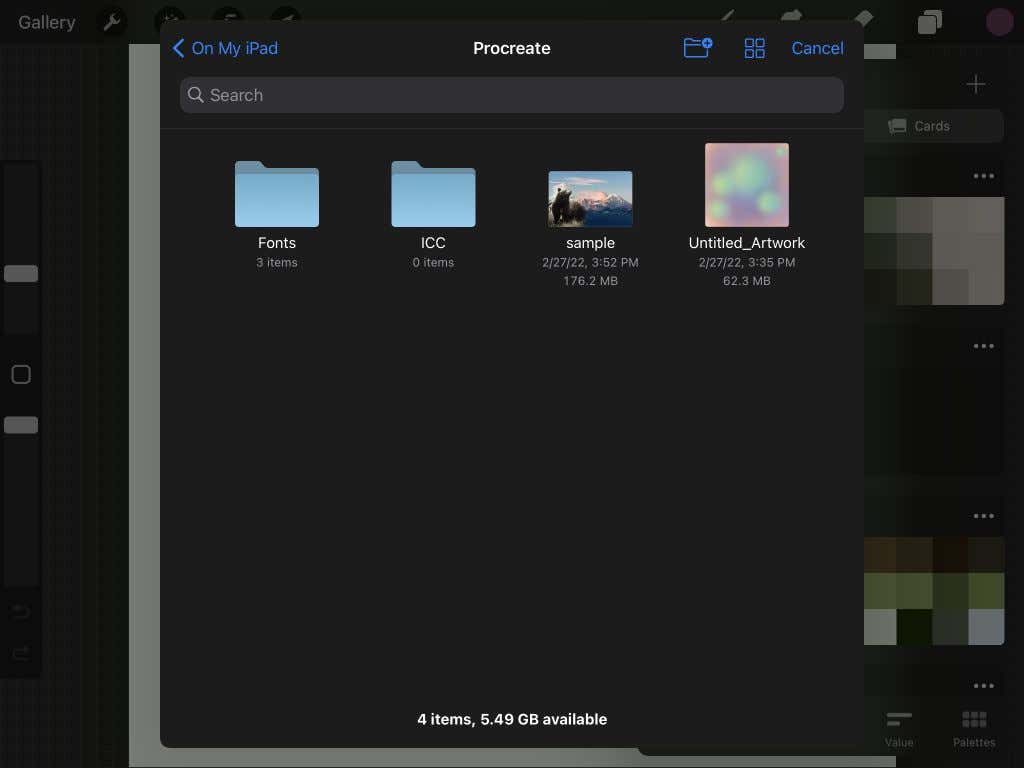Screen dimensions: 1024x768
Task: Click the Search field
Action: click(511, 95)
